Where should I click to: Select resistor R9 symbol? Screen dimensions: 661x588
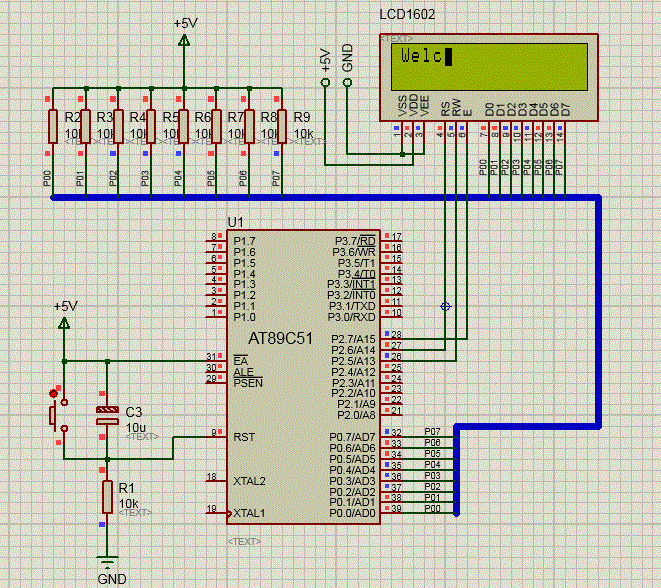point(282,126)
